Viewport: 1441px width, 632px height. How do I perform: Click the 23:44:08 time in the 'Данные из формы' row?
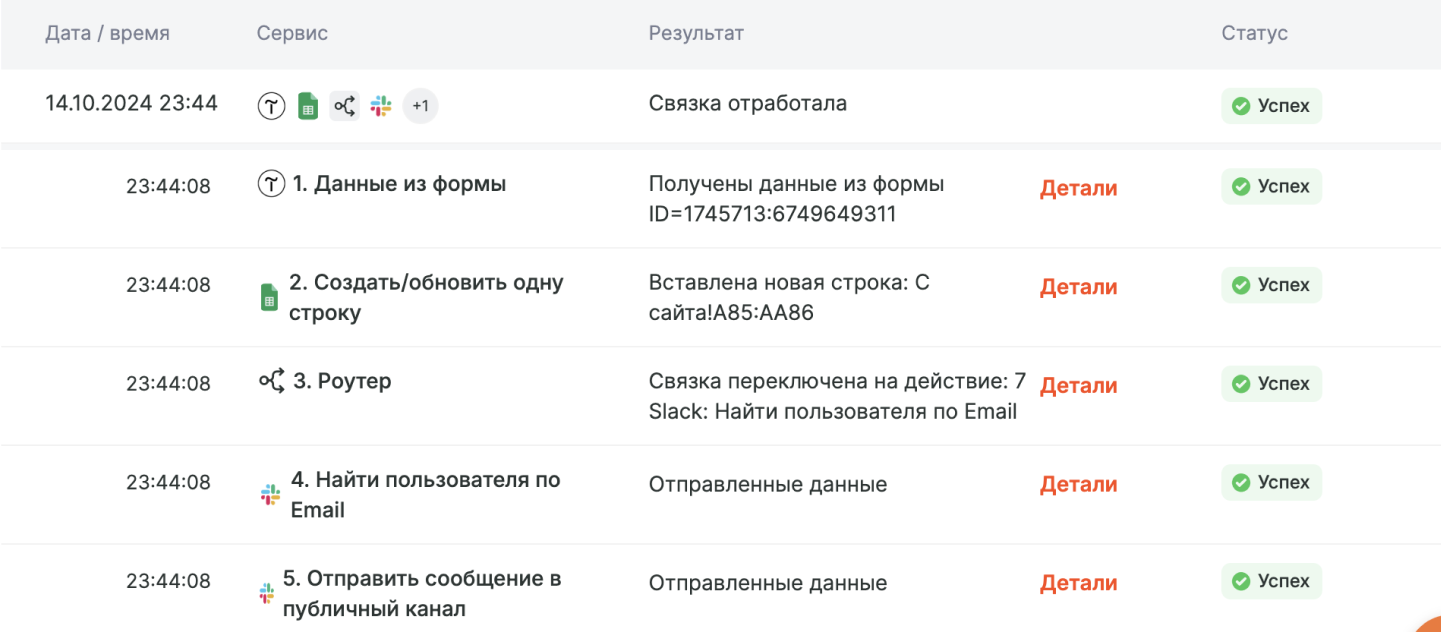pos(168,186)
